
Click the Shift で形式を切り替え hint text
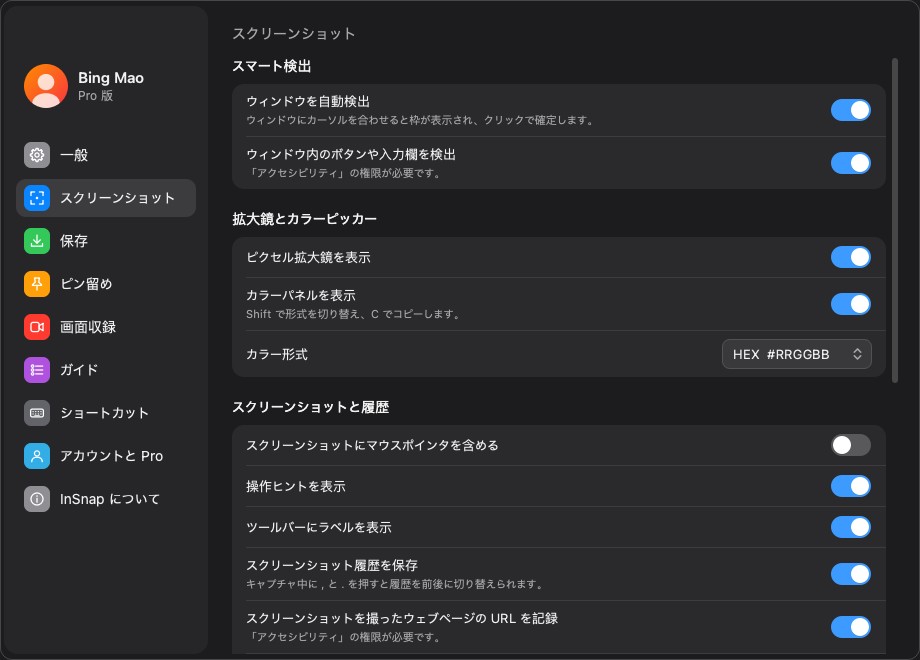(354, 314)
